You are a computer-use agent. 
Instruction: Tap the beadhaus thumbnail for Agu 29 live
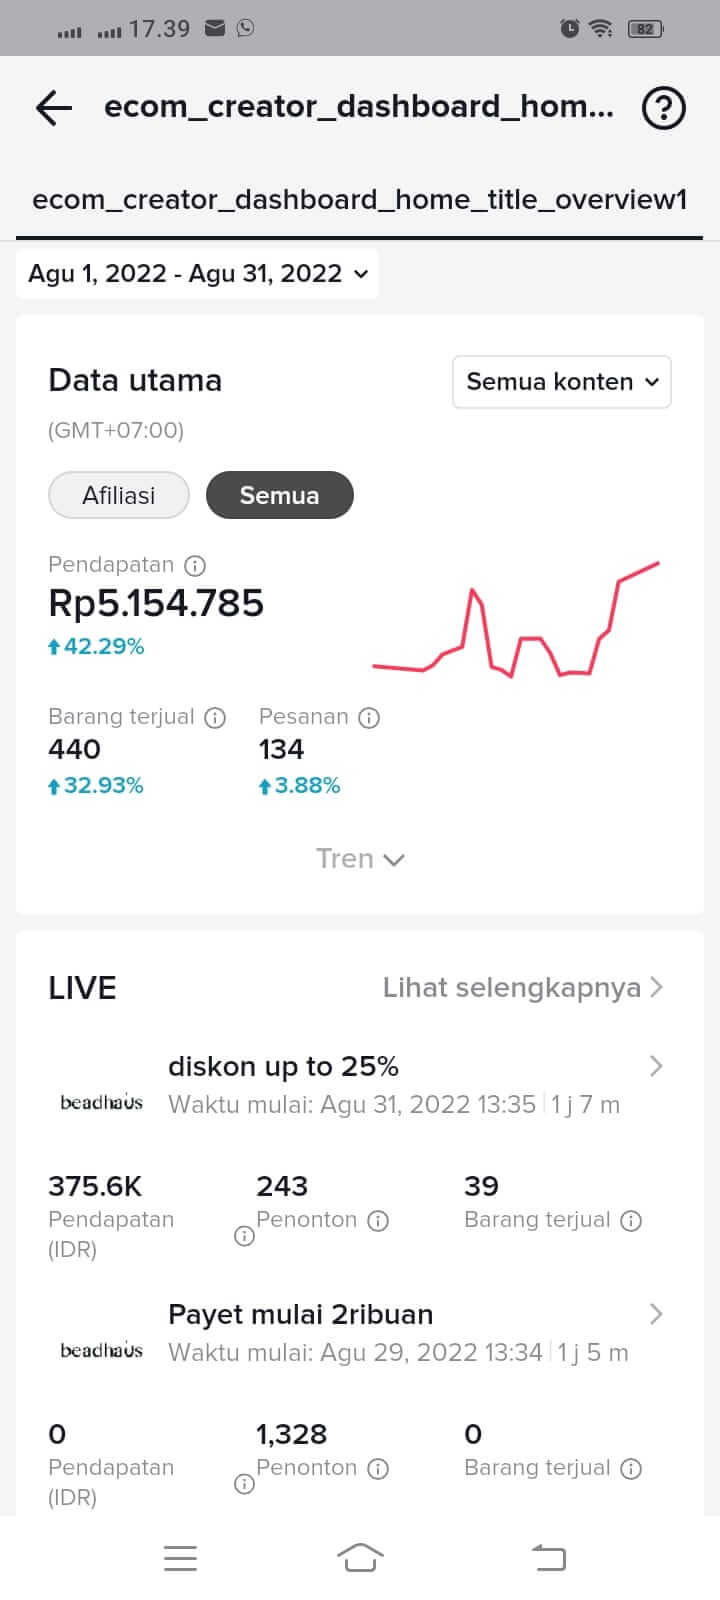[x=102, y=1351]
